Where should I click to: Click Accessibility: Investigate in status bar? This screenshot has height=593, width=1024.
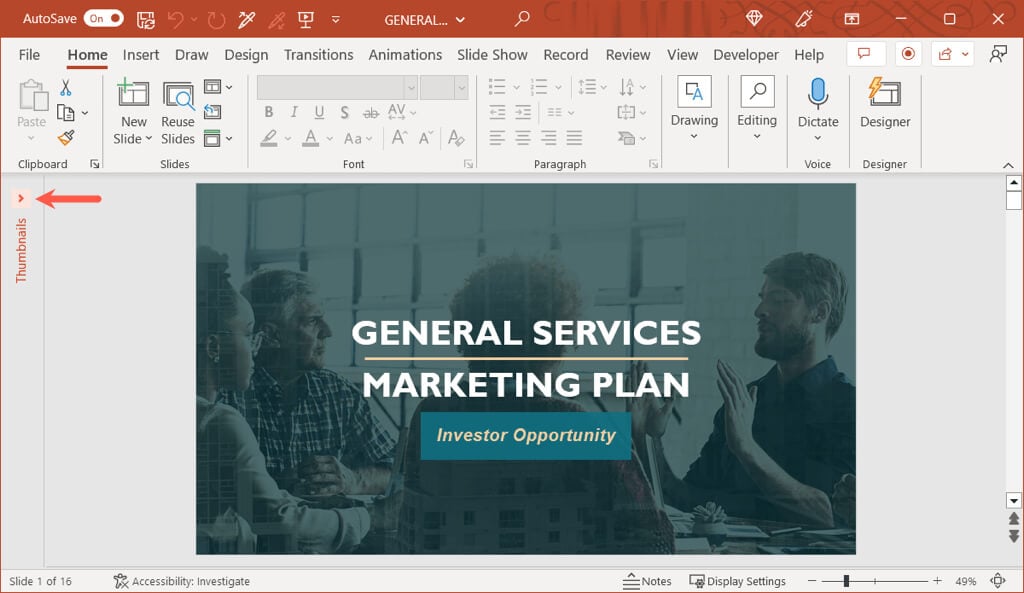click(182, 581)
